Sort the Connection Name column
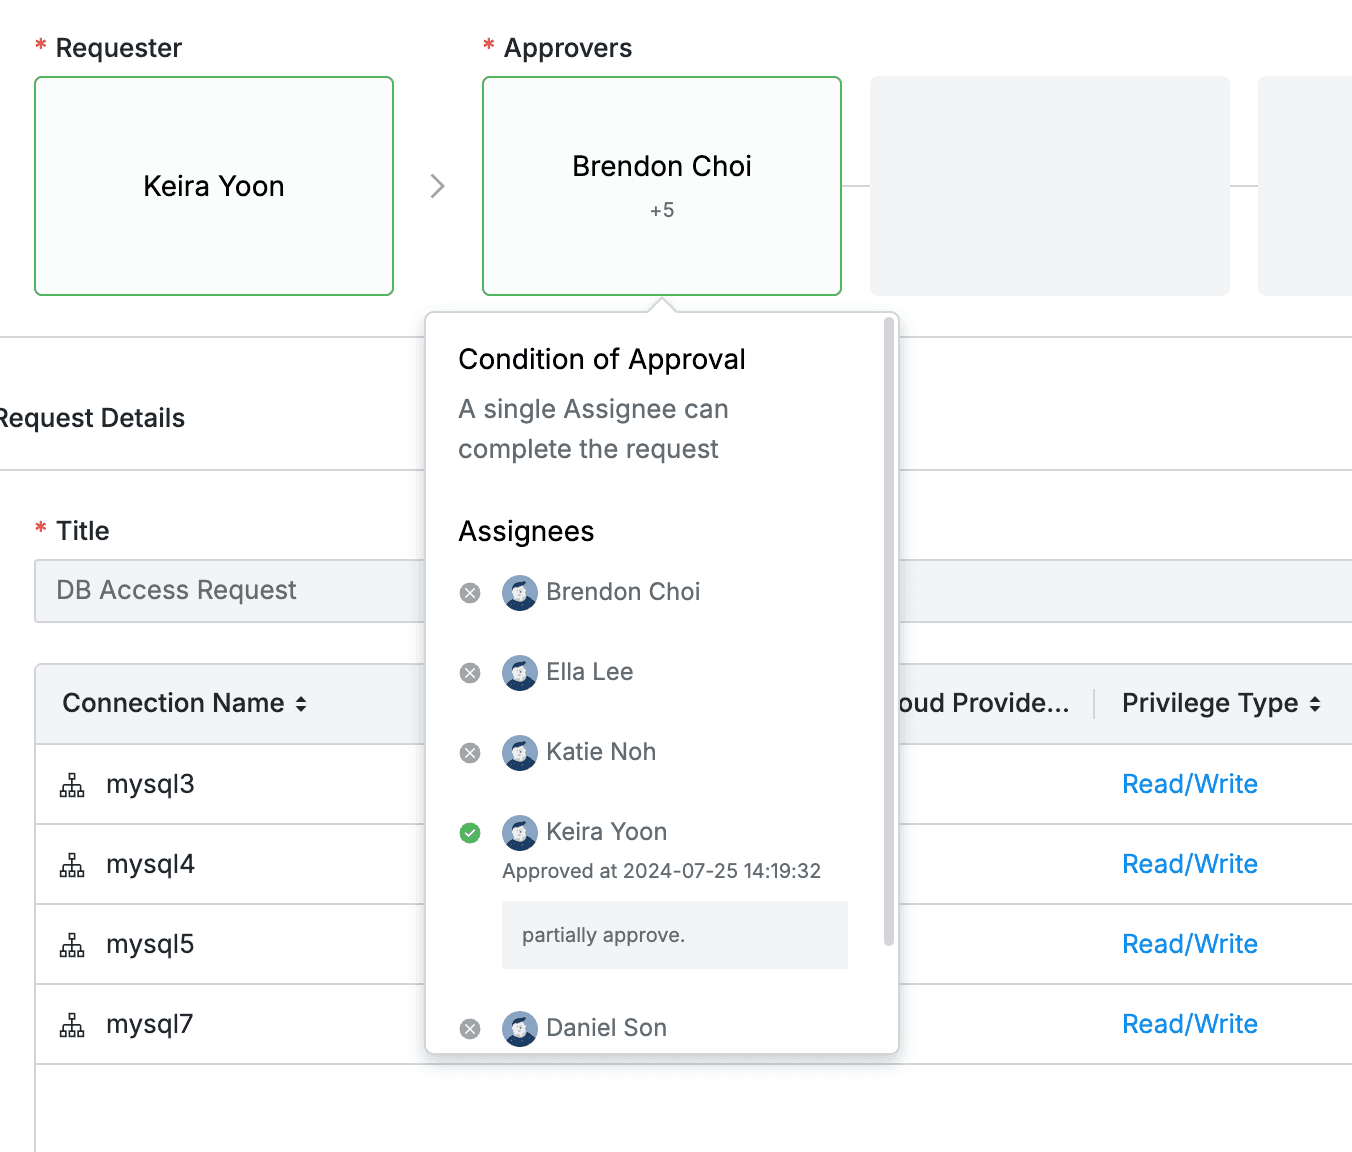This screenshot has height=1152, width=1352. pos(300,703)
